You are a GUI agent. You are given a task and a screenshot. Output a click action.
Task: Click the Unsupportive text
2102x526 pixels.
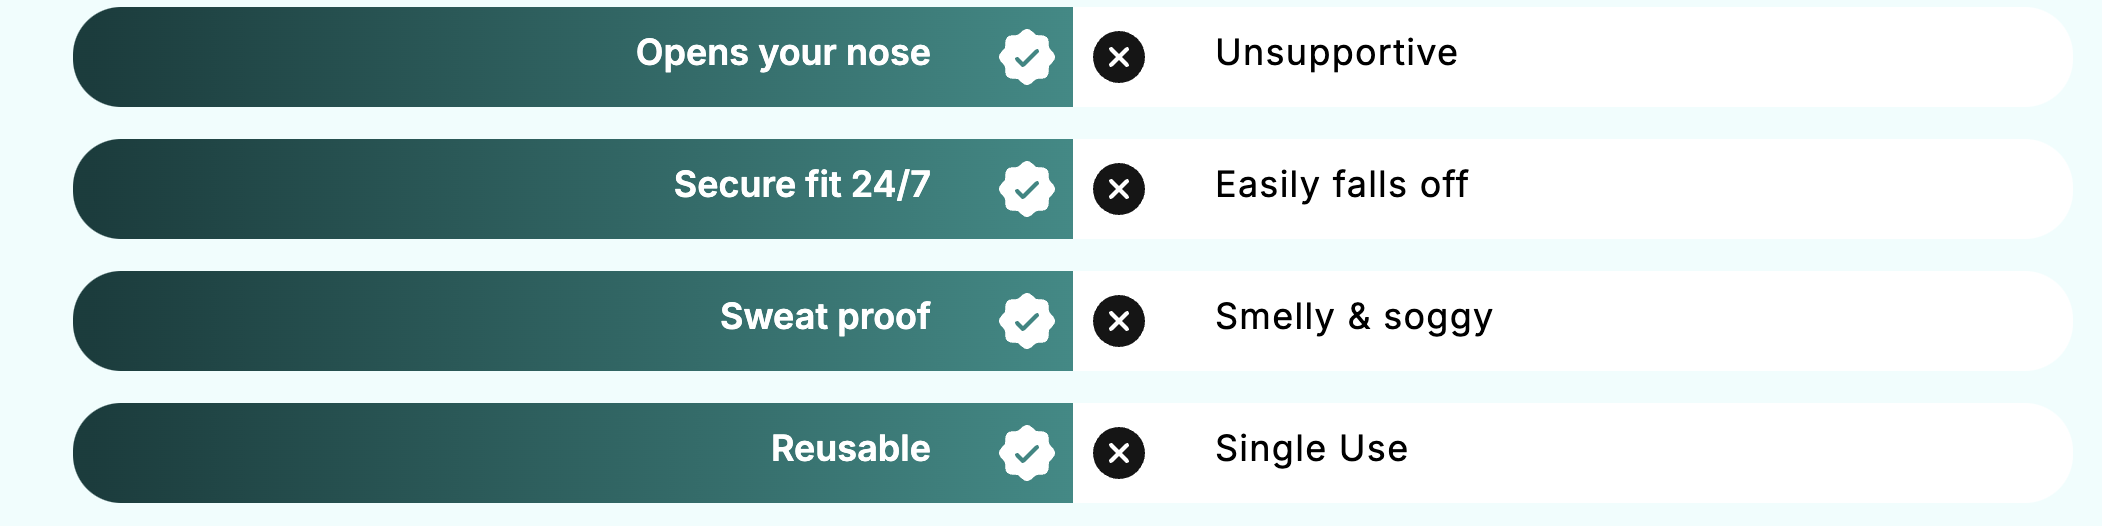click(x=1336, y=53)
